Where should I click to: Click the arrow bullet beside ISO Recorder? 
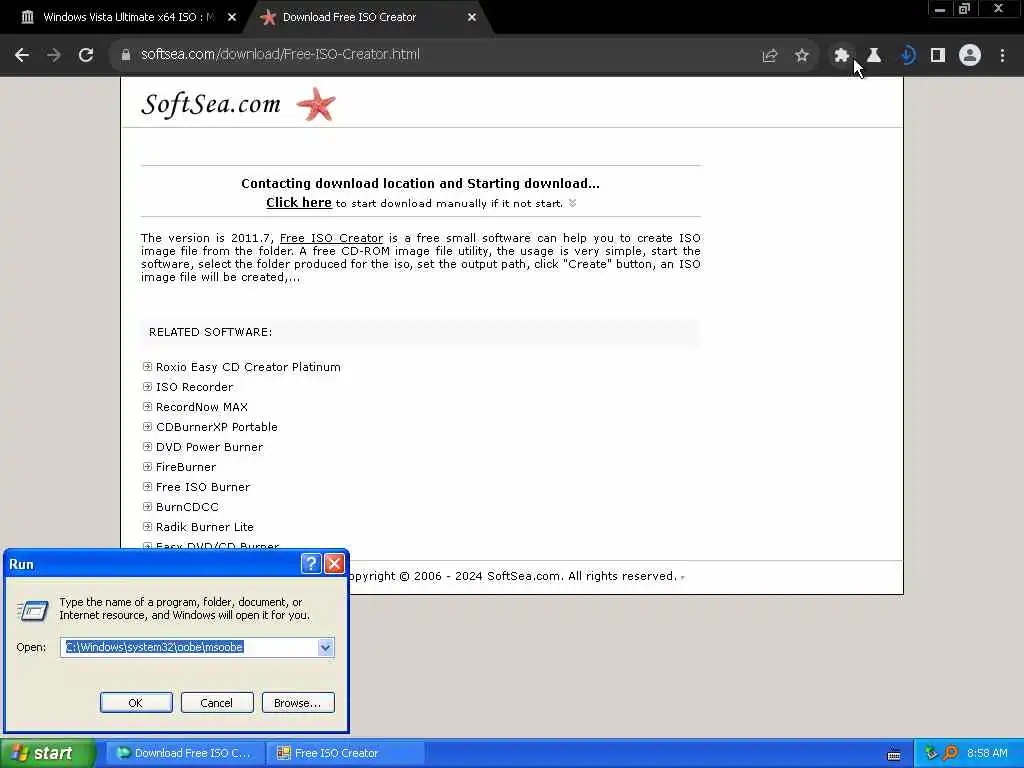[x=148, y=387]
